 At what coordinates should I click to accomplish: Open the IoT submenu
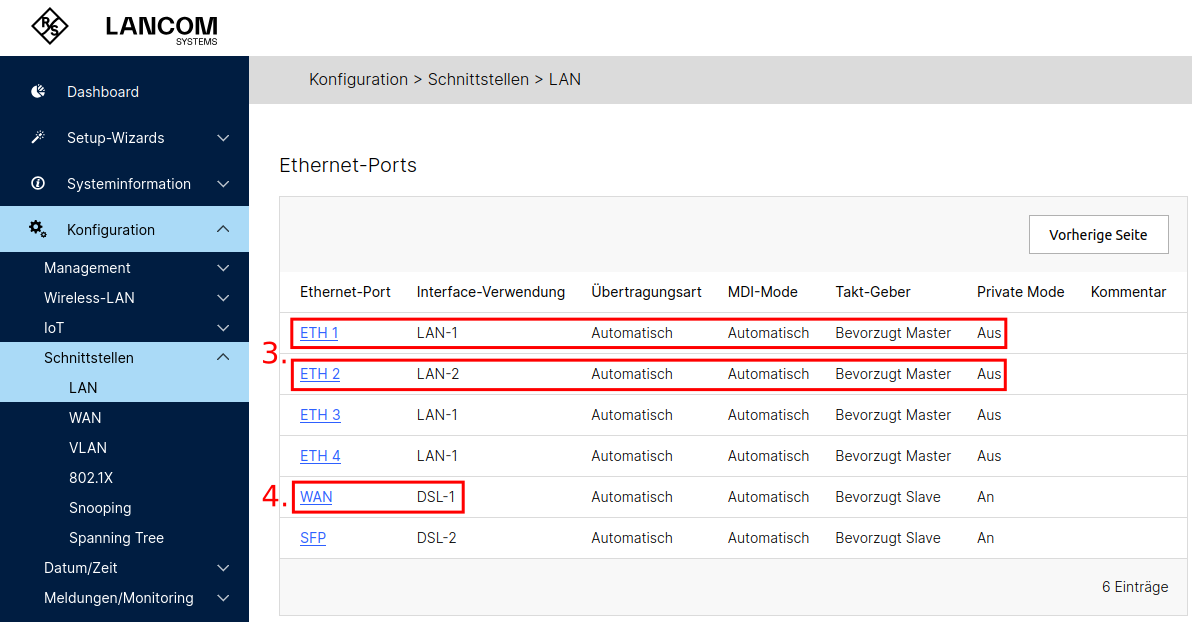[x=54, y=328]
